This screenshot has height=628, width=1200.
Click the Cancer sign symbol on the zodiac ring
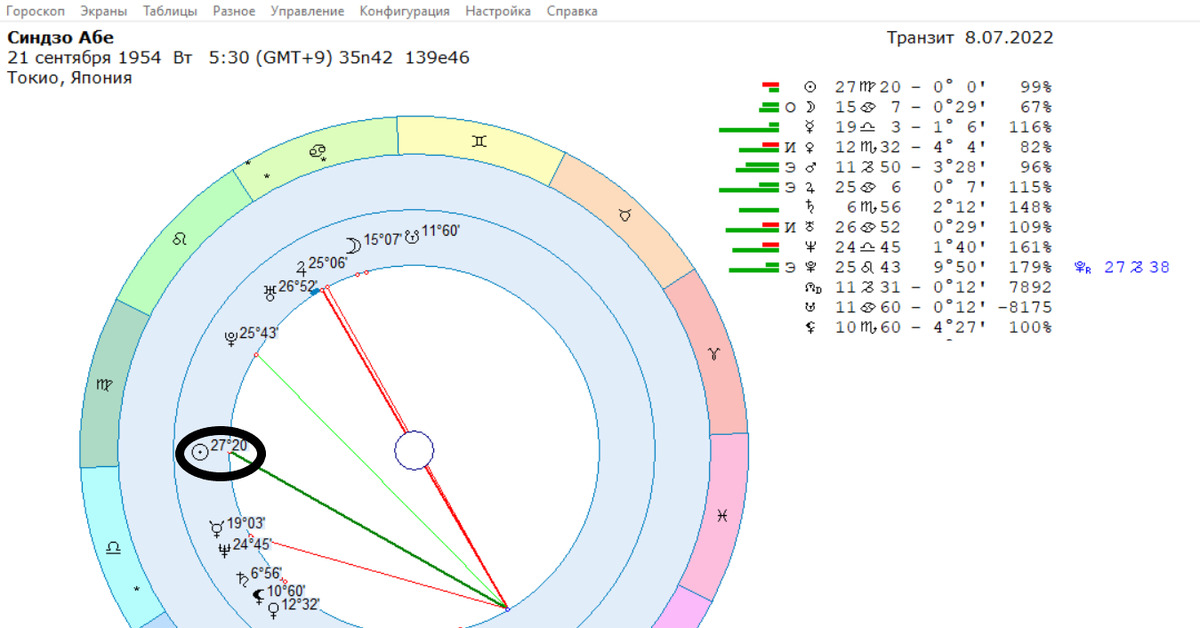pos(317,150)
